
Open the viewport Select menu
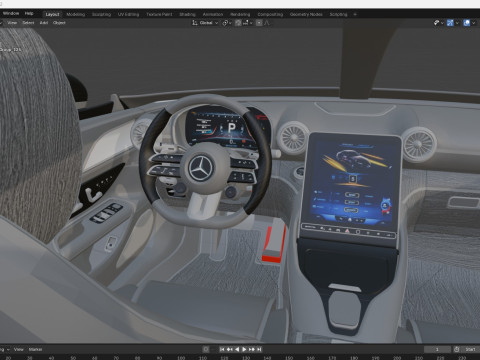28,23
